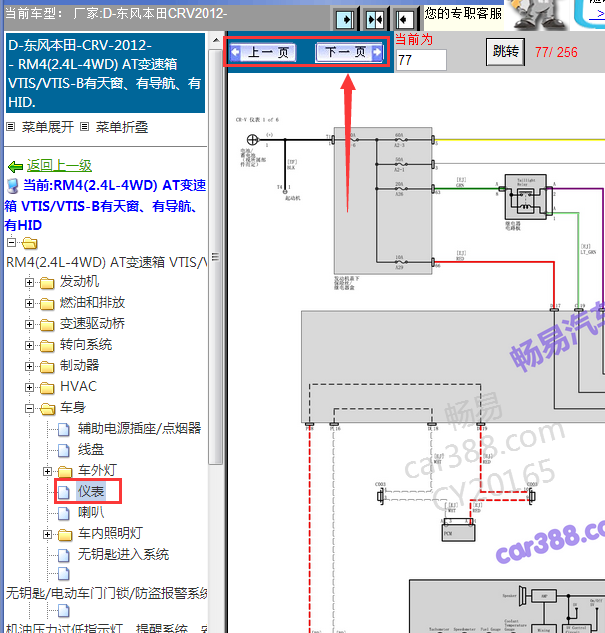Select the 发动机 tree item
This screenshot has width=605, height=633.
pos(80,281)
